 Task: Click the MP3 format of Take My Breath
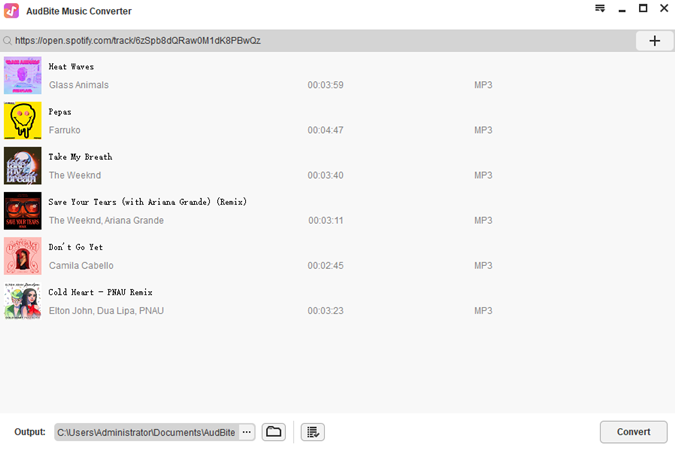(483, 175)
